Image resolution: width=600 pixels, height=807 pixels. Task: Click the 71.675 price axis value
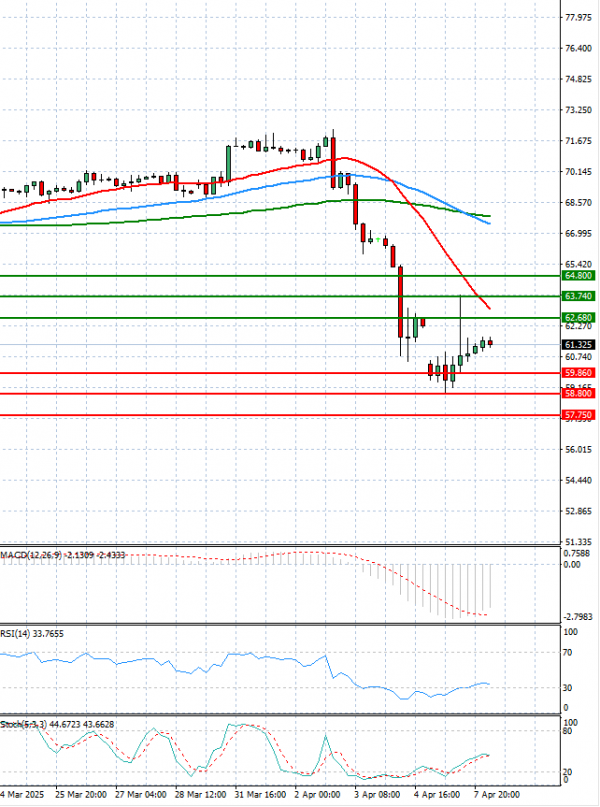pos(578,141)
